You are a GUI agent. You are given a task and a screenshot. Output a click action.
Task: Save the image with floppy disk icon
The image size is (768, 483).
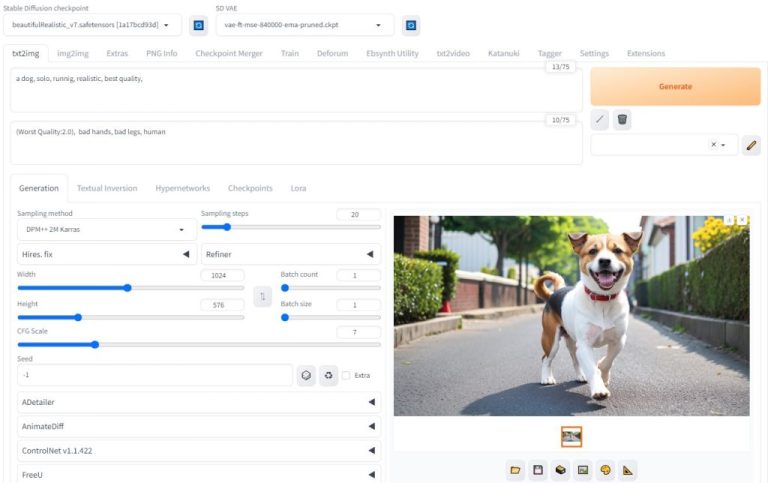click(538, 469)
